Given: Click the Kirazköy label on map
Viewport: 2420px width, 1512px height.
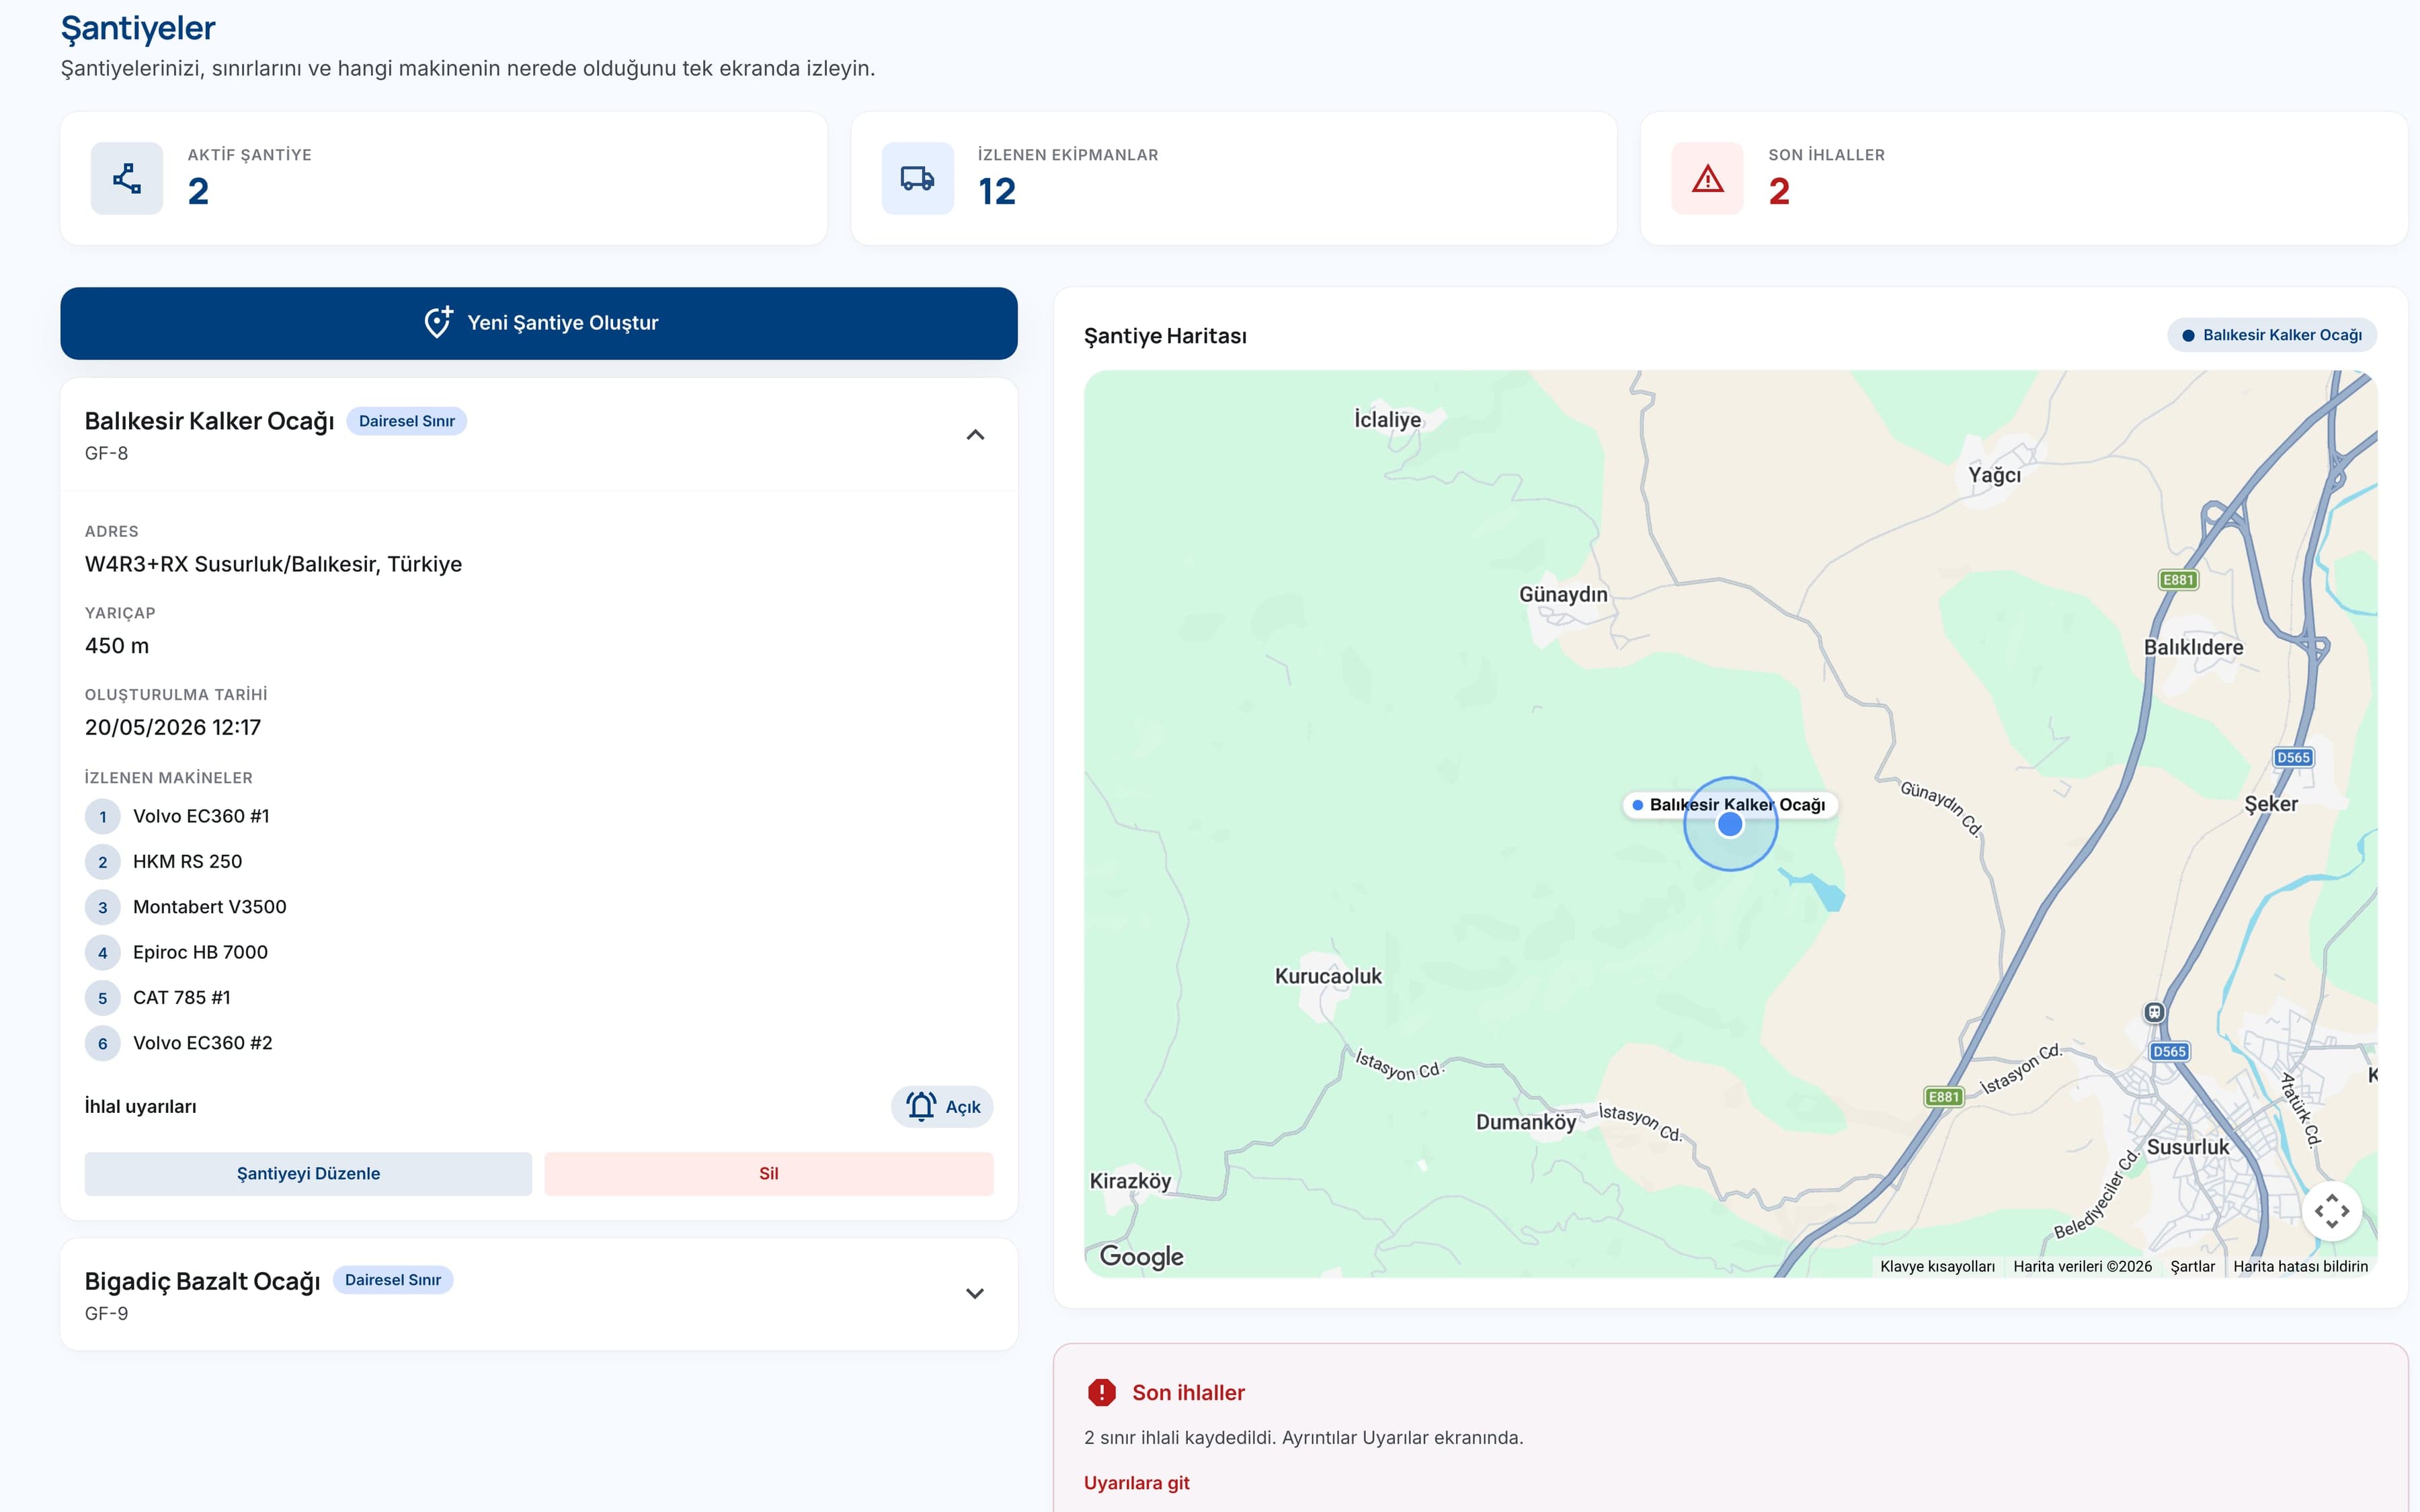Looking at the screenshot, I should (x=1130, y=1181).
